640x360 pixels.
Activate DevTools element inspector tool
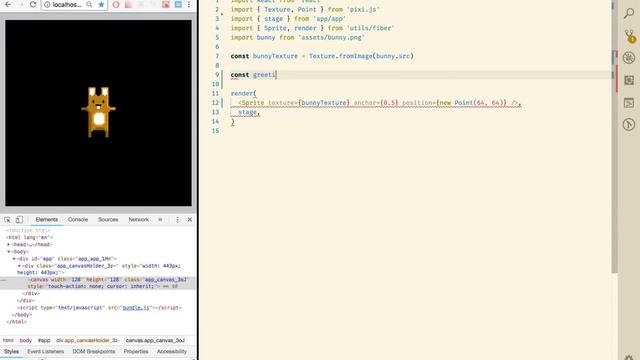[7, 220]
